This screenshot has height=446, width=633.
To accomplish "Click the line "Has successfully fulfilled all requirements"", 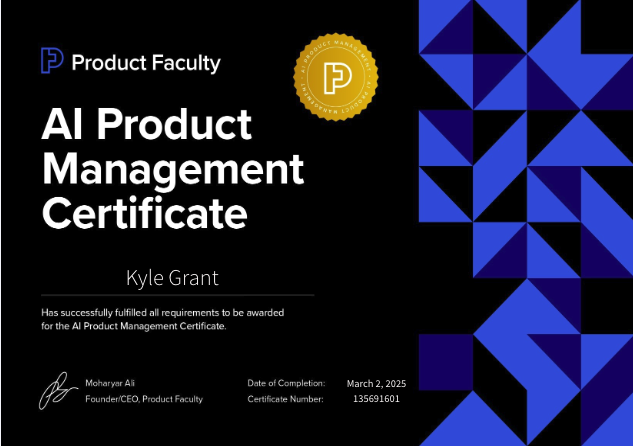I will click(x=163, y=312).
